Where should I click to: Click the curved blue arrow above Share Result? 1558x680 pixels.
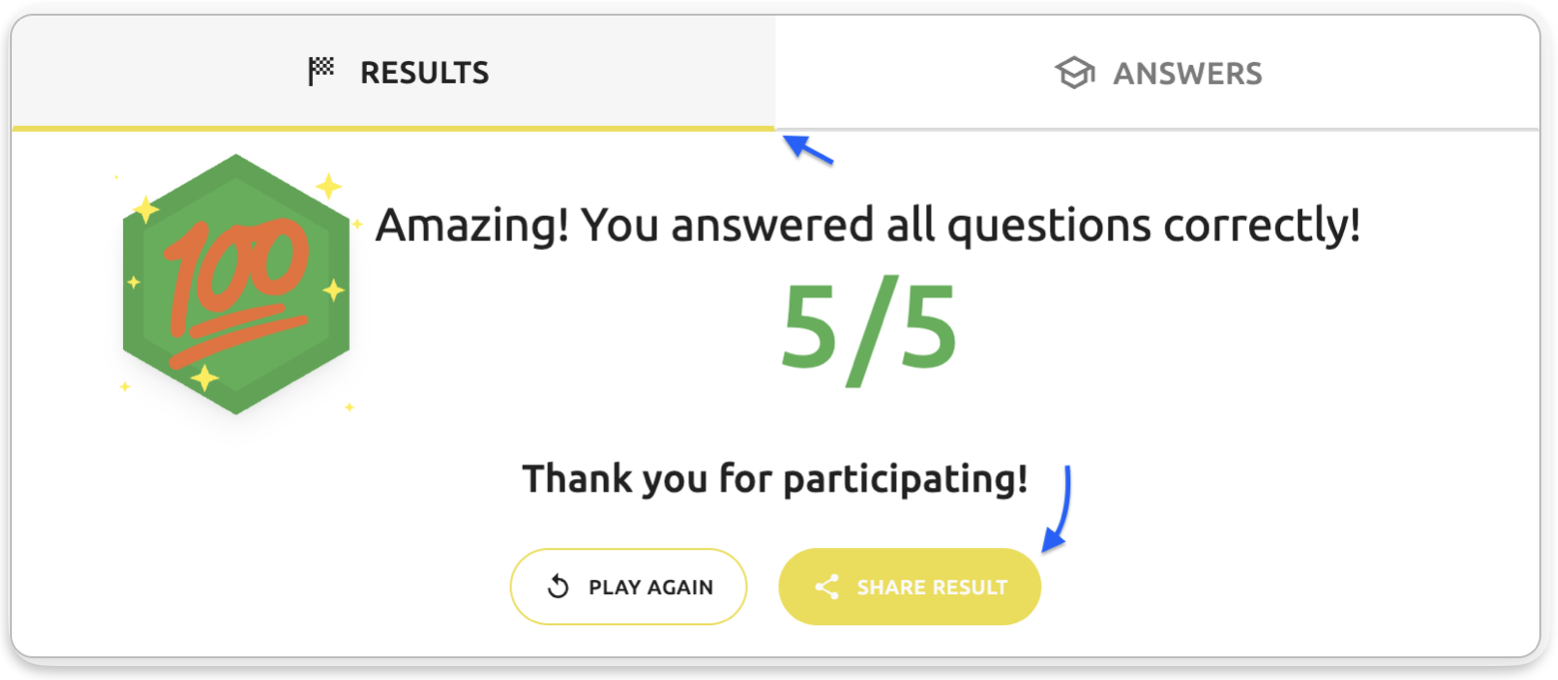[x=1060, y=508]
